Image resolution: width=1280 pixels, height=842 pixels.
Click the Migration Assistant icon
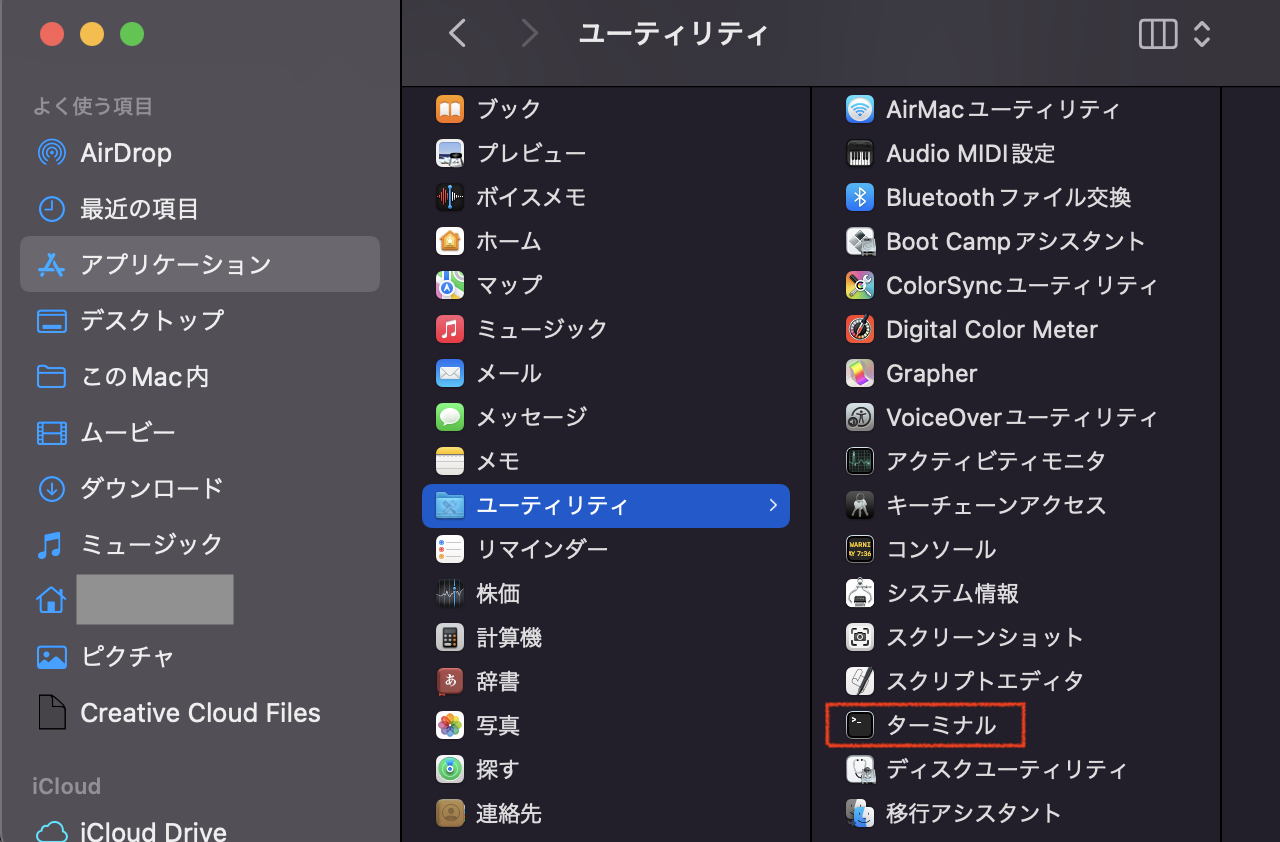tap(860, 813)
